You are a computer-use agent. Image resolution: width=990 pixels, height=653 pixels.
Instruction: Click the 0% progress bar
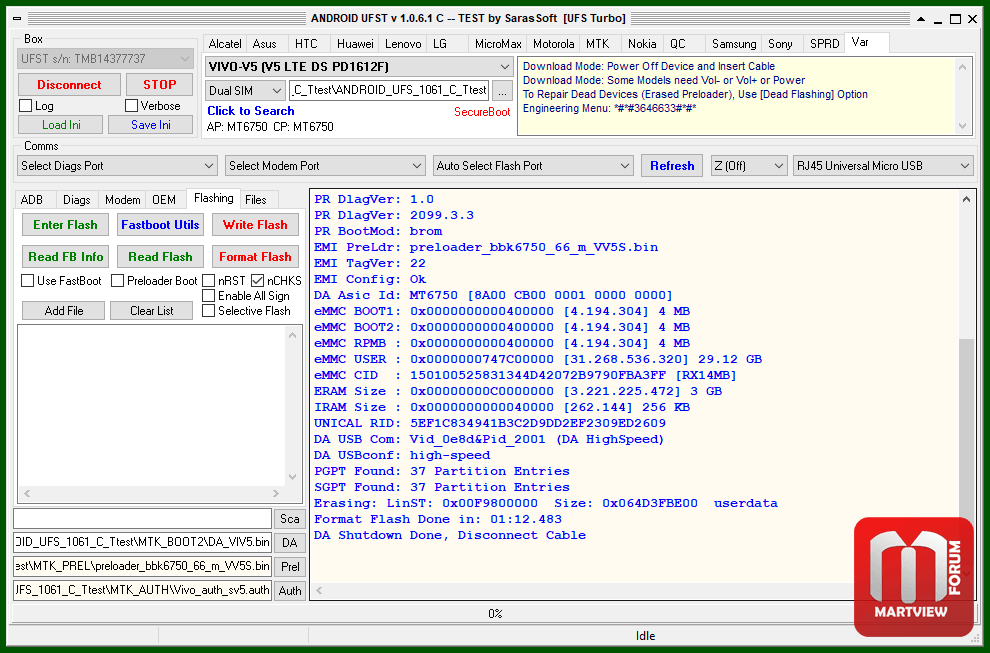coord(495,614)
